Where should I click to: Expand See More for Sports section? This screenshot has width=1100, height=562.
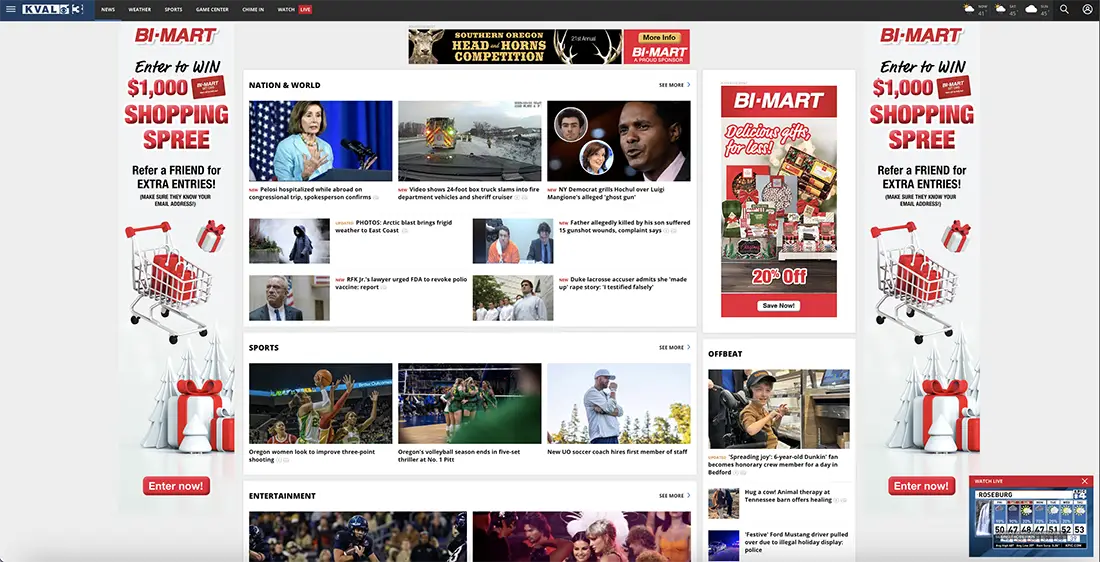point(674,347)
